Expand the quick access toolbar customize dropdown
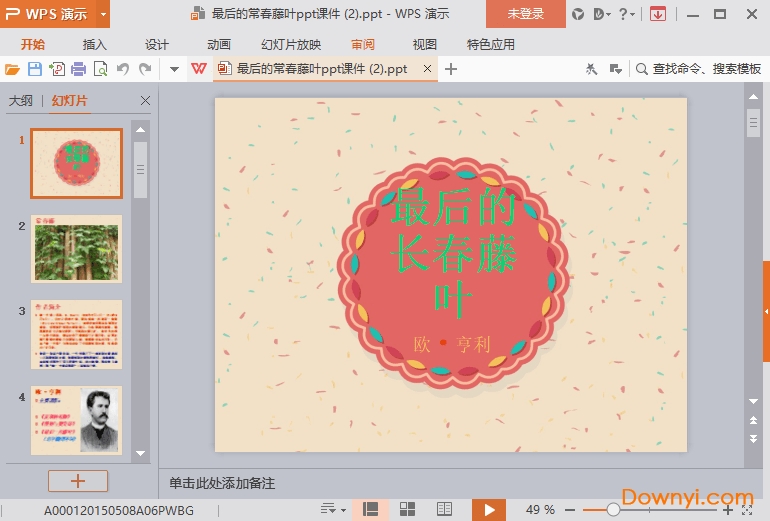Image resolution: width=770 pixels, height=521 pixels. pyautogui.click(x=174, y=69)
